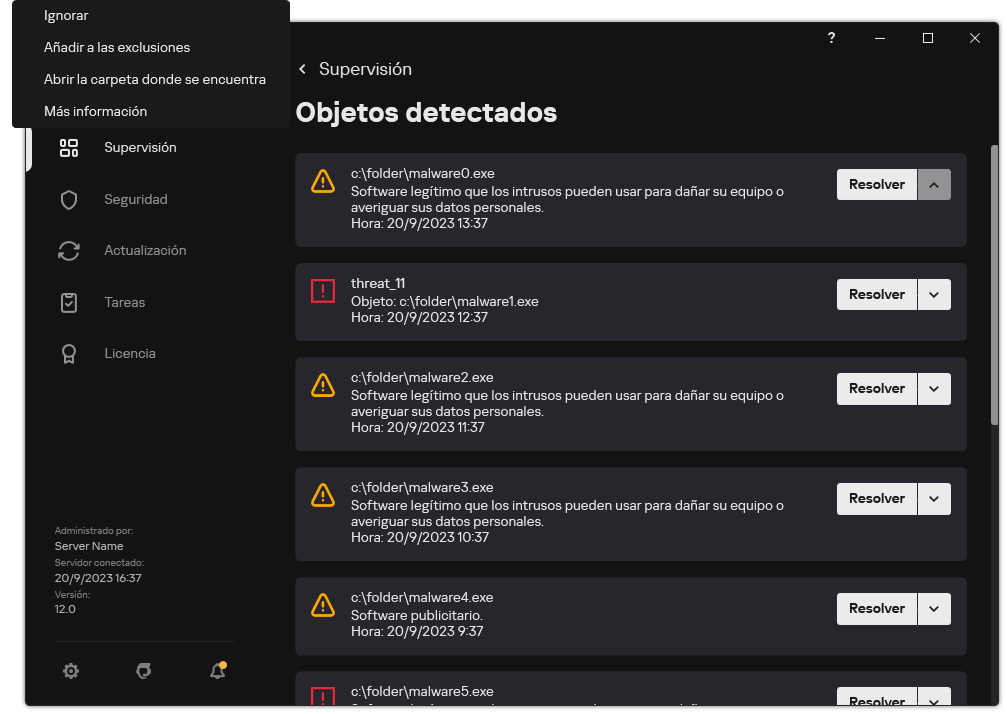This screenshot has width=1007, height=714.
Task: Click Resolver on the threat_11 entry
Action: (876, 294)
